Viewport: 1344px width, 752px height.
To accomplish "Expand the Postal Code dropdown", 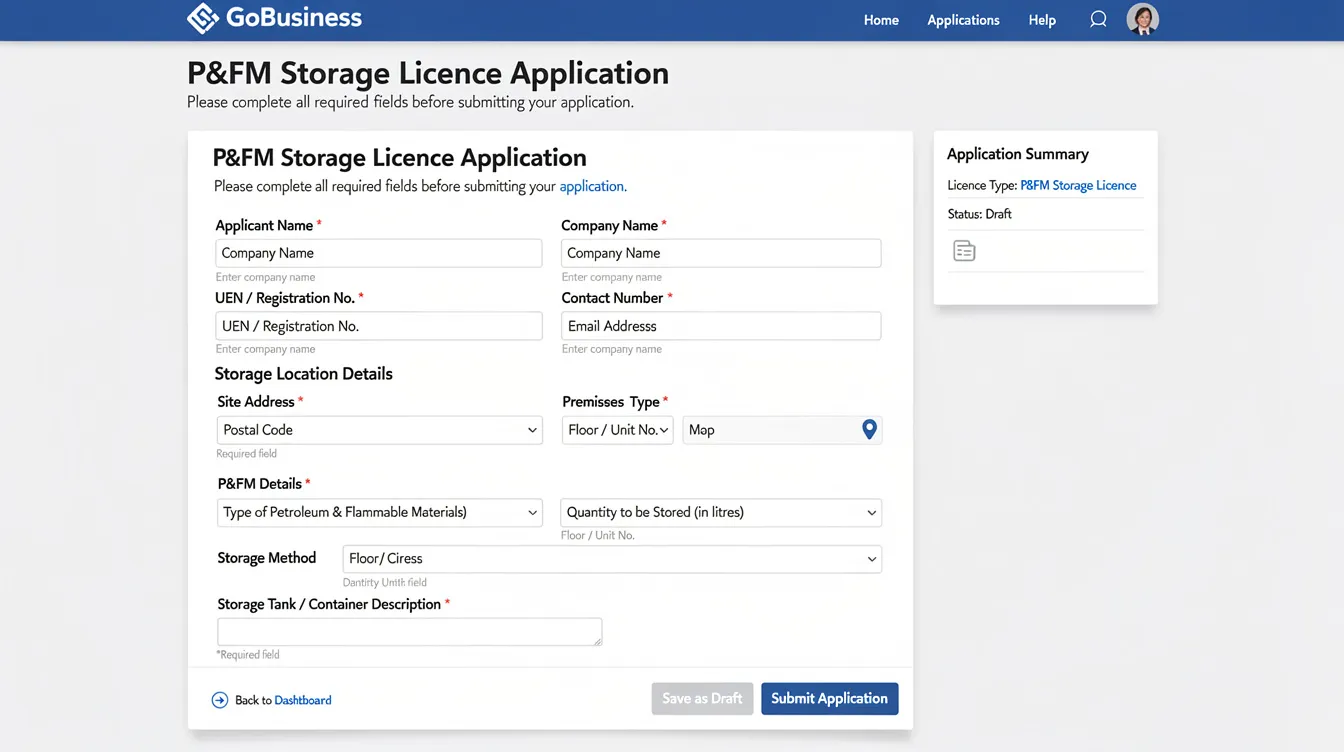I will (x=380, y=430).
